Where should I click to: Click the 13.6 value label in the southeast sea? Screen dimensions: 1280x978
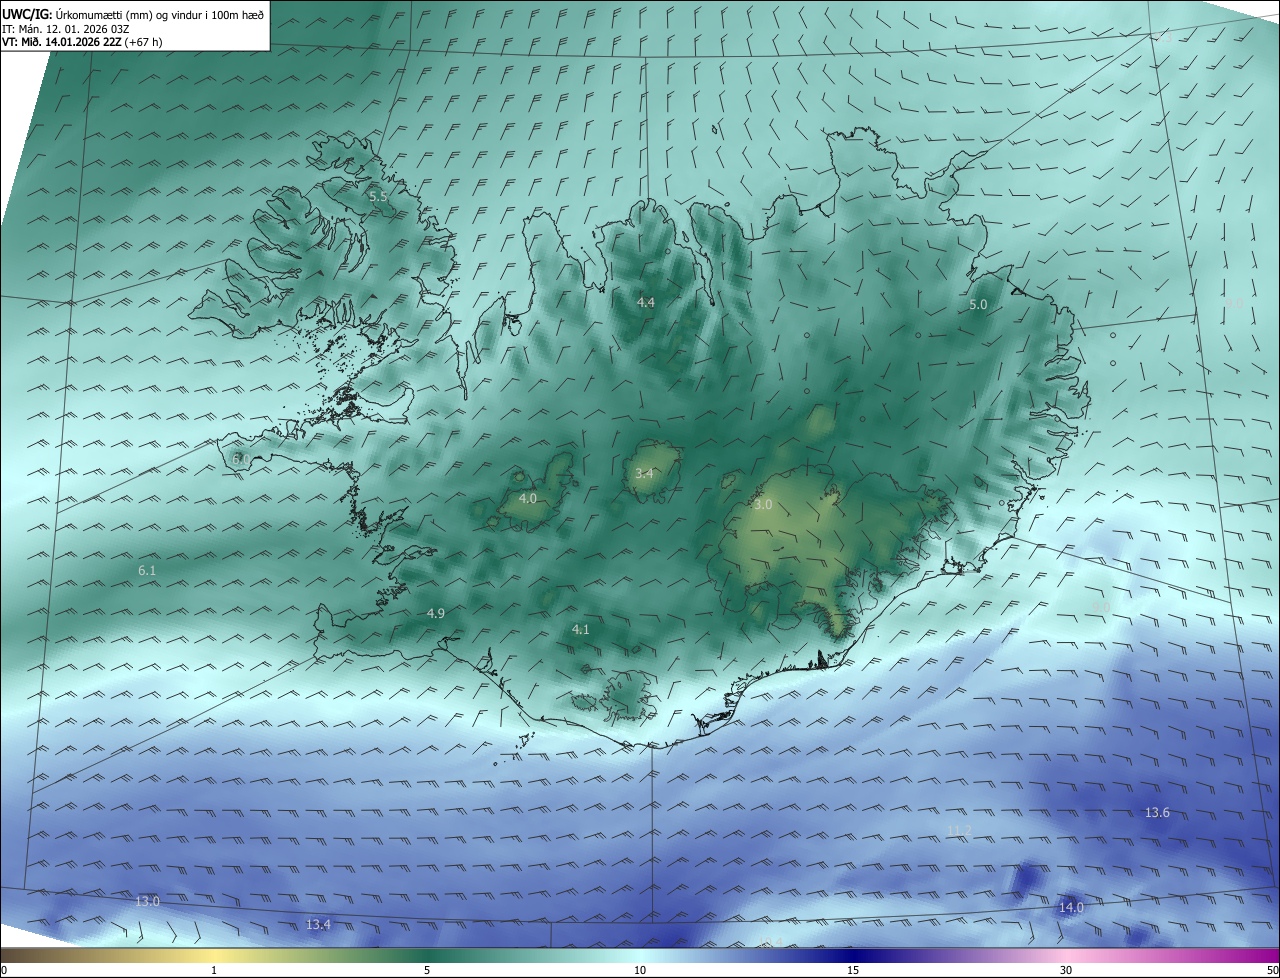(1157, 813)
